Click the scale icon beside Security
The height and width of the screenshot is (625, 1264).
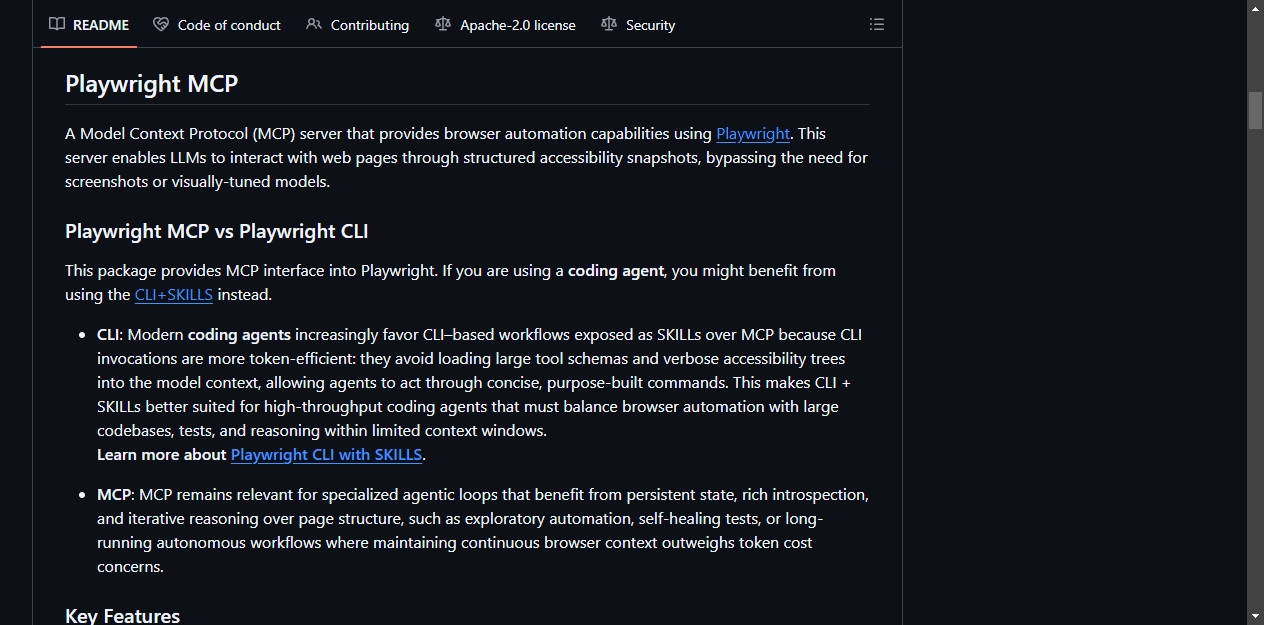point(609,24)
